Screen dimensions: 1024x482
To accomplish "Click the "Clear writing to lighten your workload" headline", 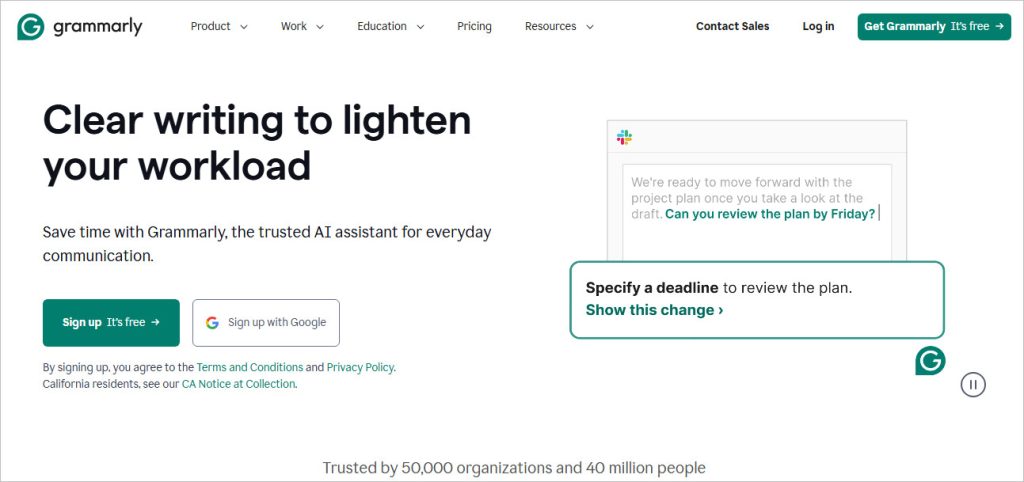I will pos(257,142).
